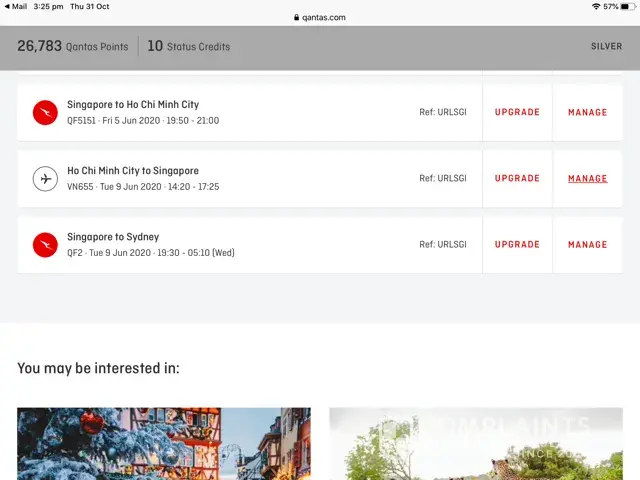Click plane icon beside flight VN655
This screenshot has width=640, height=480.
click(x=45, y=179)
